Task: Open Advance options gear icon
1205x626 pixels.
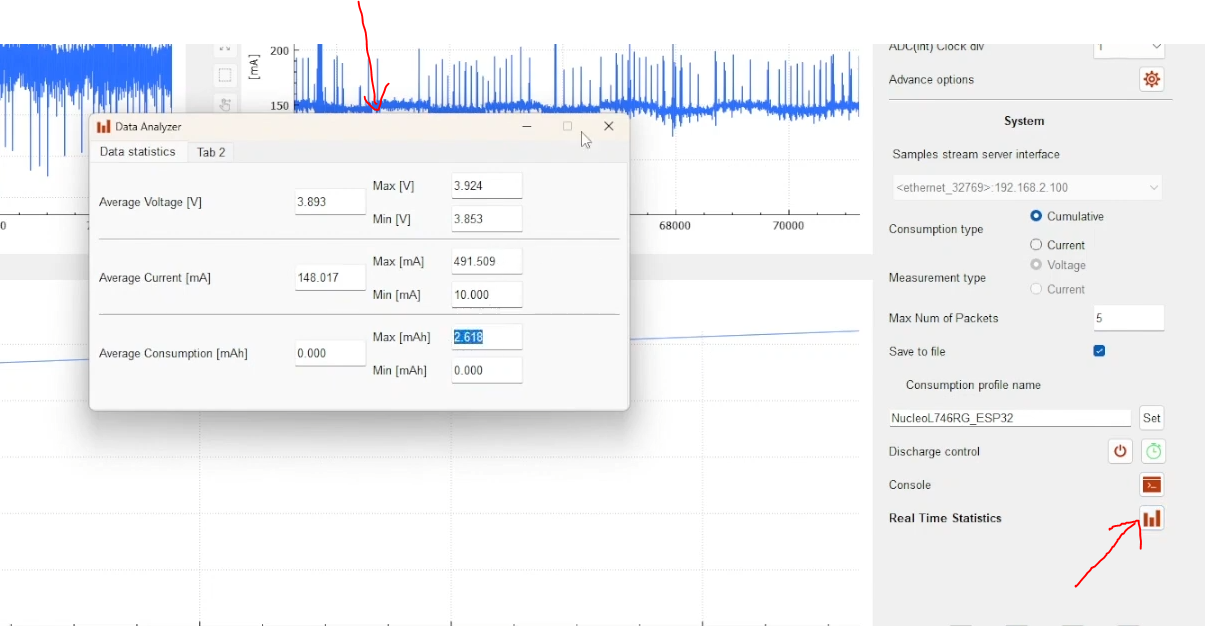Action: (x=1152, y=80)
